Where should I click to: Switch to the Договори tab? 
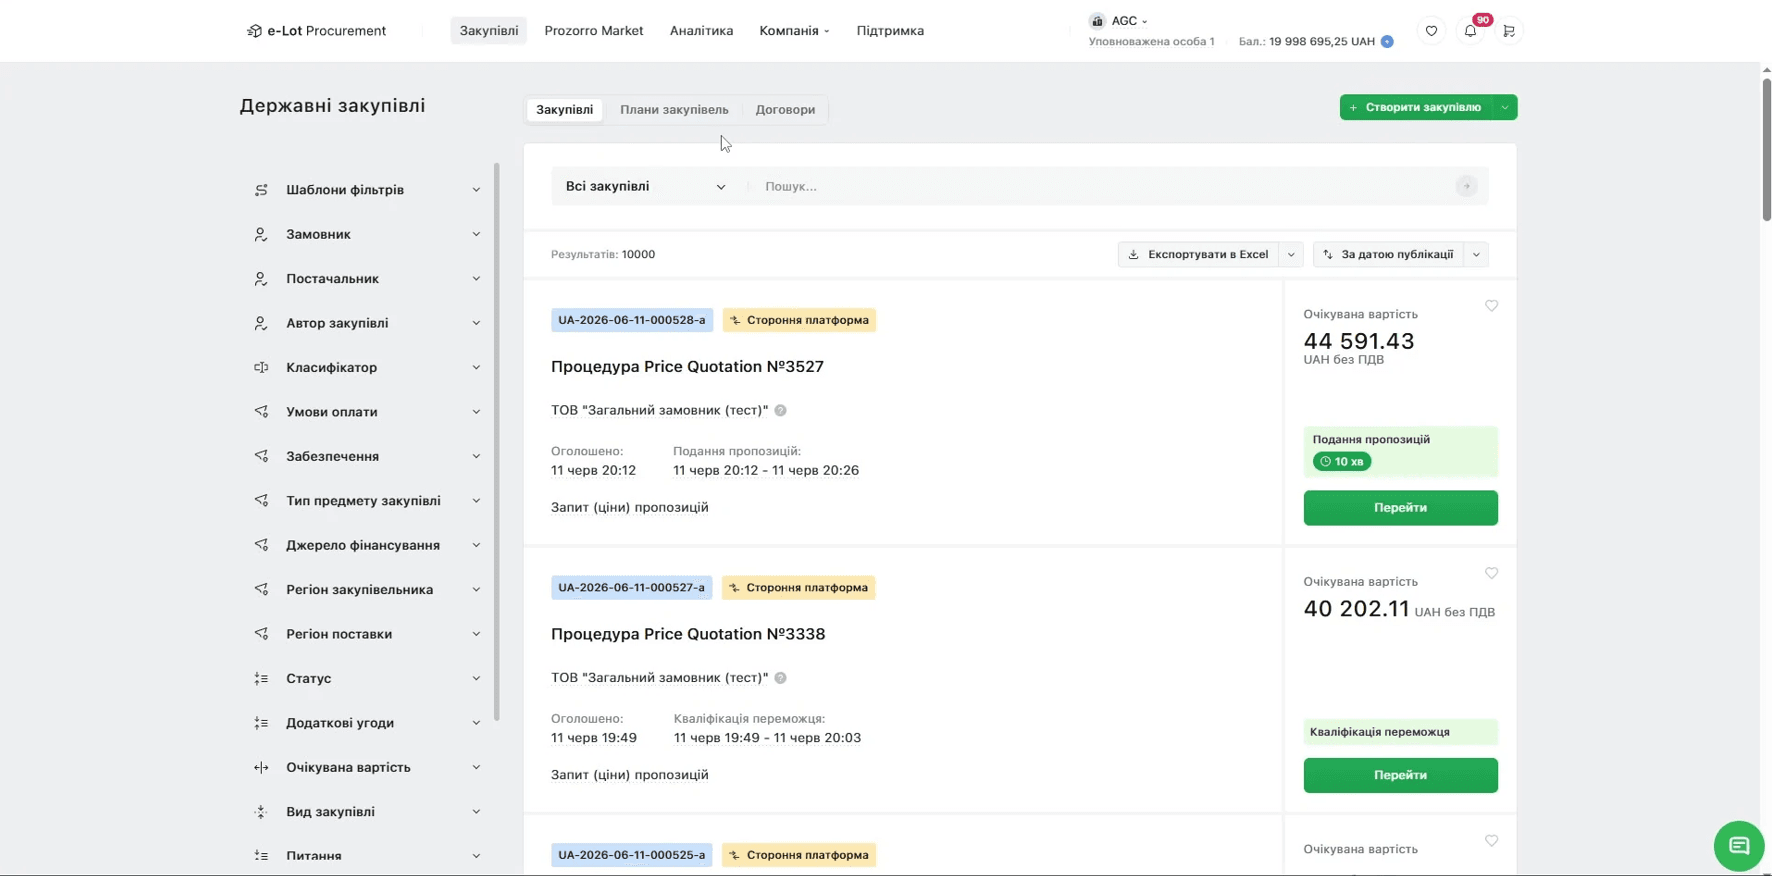coord(785,110)
